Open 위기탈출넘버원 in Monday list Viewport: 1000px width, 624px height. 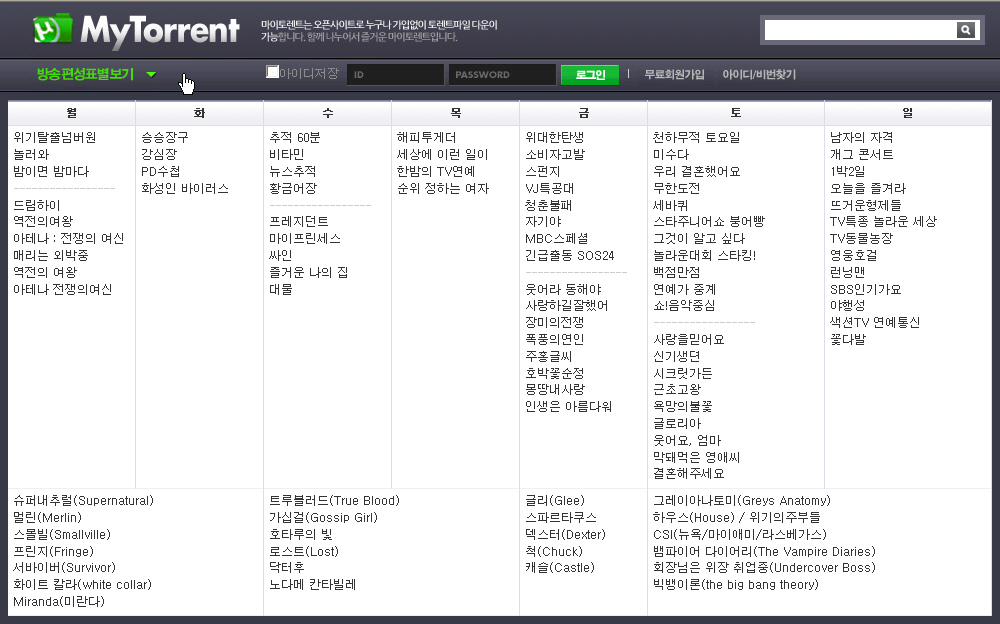55,137
